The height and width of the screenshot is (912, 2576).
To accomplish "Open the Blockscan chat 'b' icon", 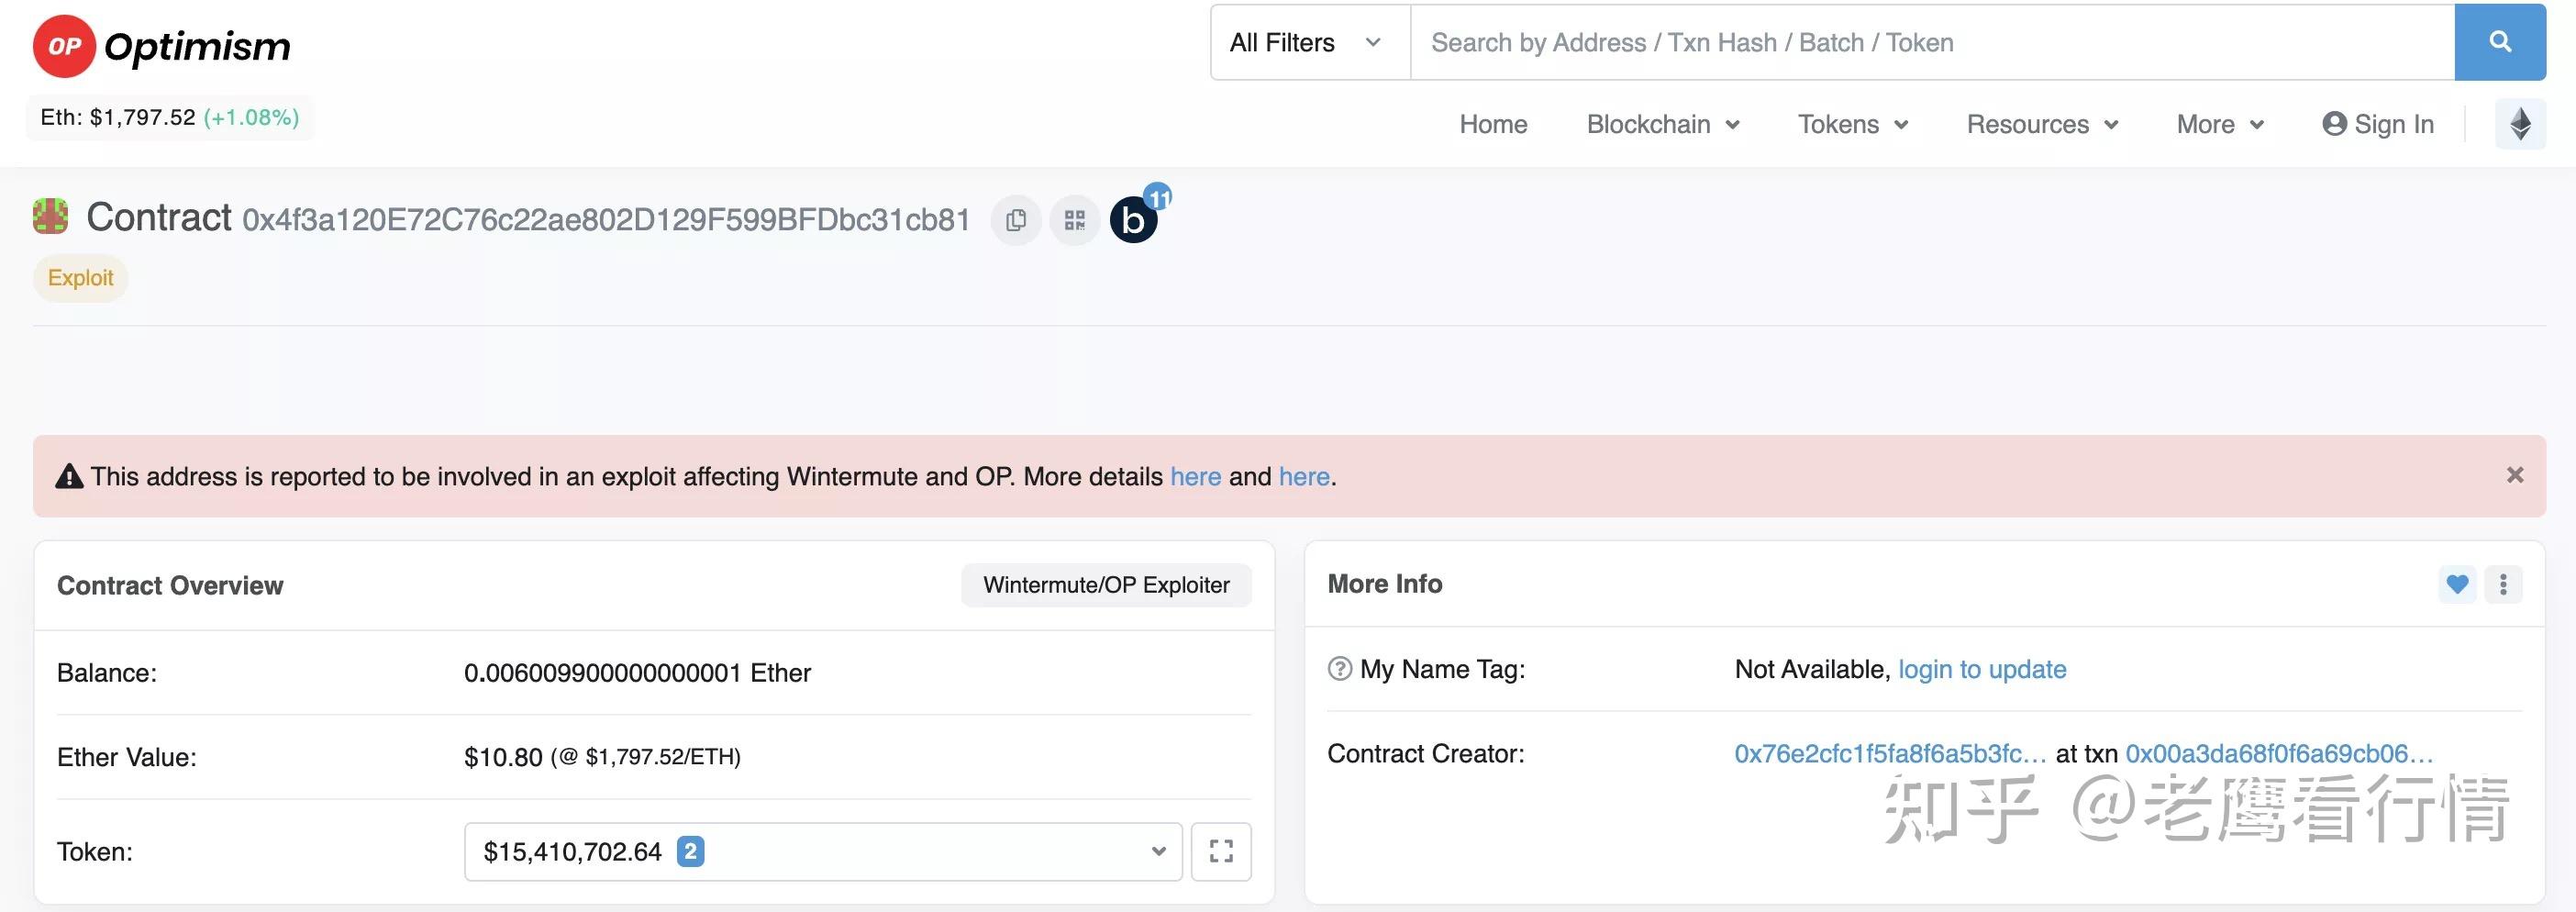I will pos(1134,220).
